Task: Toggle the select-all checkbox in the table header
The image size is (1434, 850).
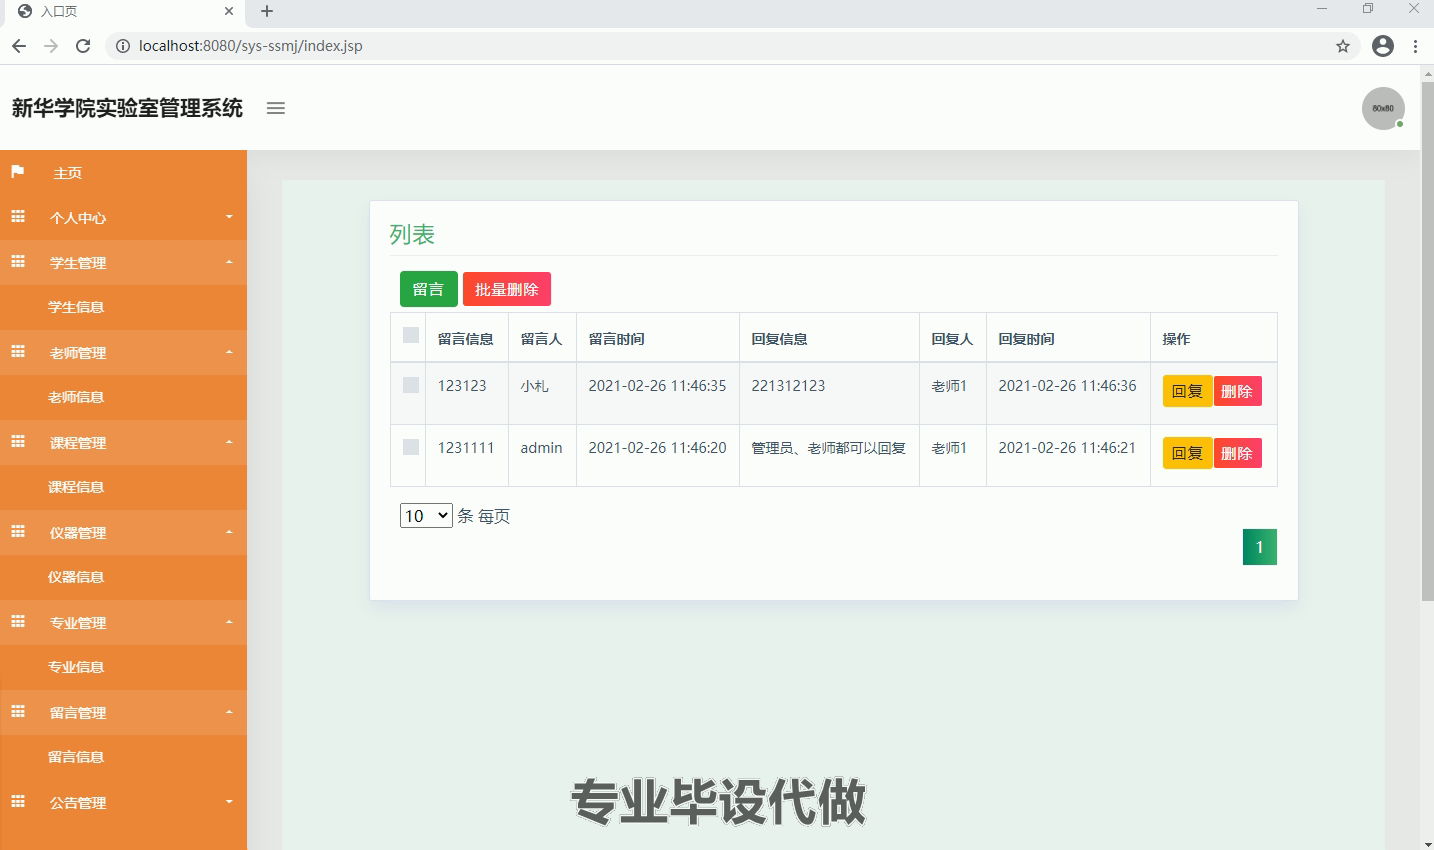Action: 411,335
